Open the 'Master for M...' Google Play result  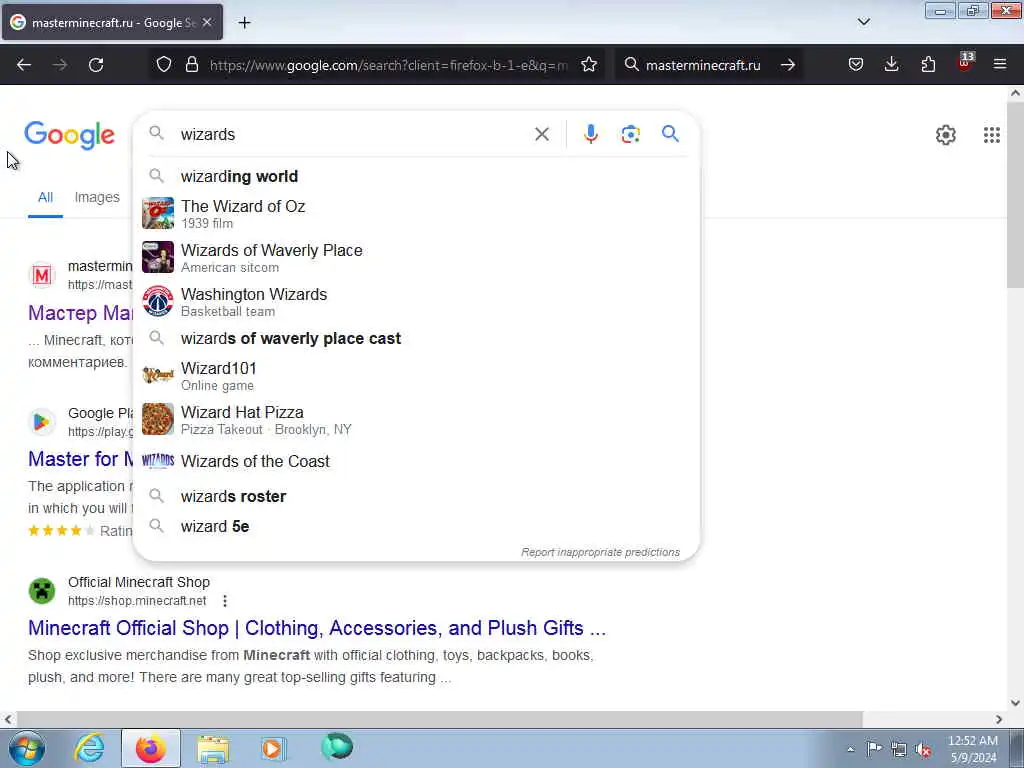pyautogui.click(x=80, y=459)
